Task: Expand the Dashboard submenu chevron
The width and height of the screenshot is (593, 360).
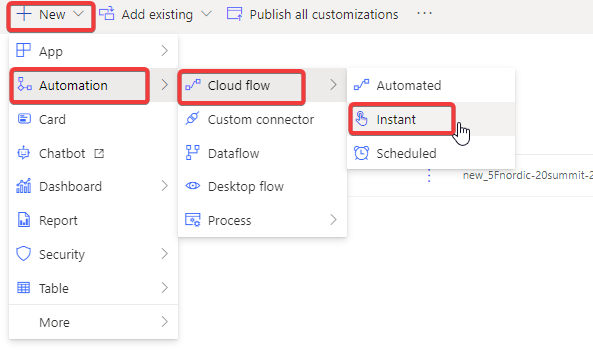Action: (164, 186)
